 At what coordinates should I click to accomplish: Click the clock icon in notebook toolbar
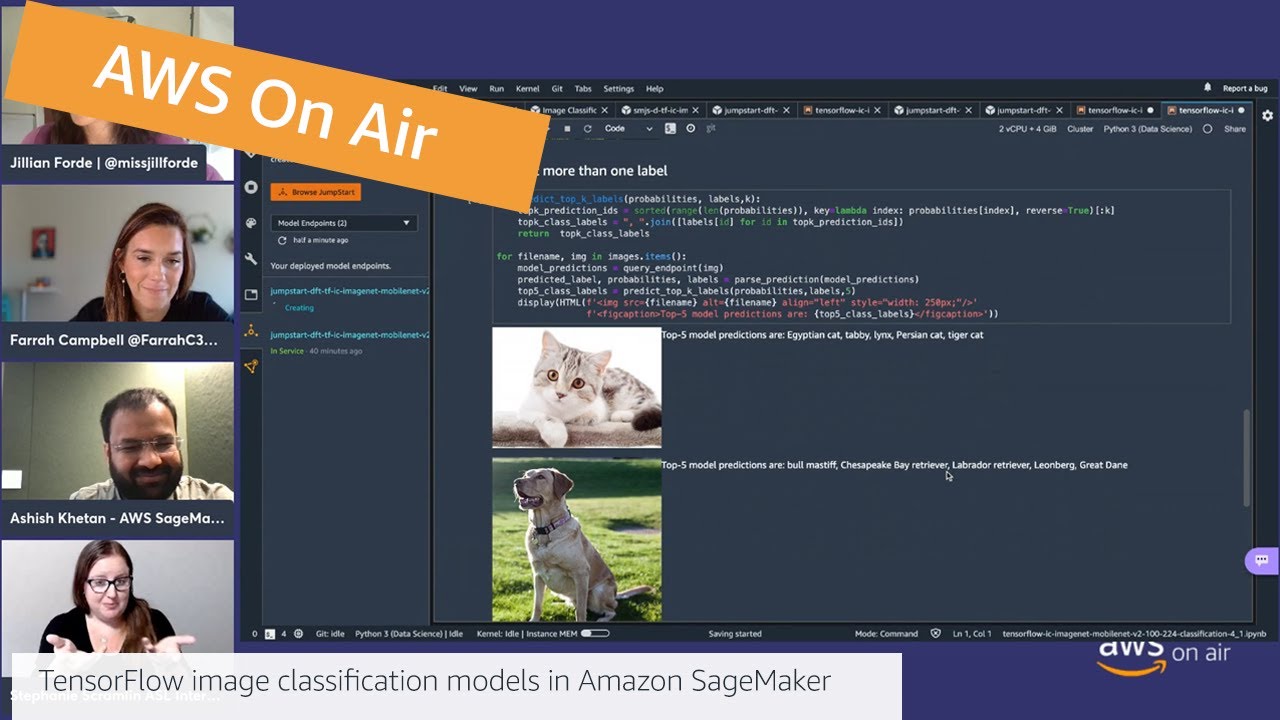[691, 129]
